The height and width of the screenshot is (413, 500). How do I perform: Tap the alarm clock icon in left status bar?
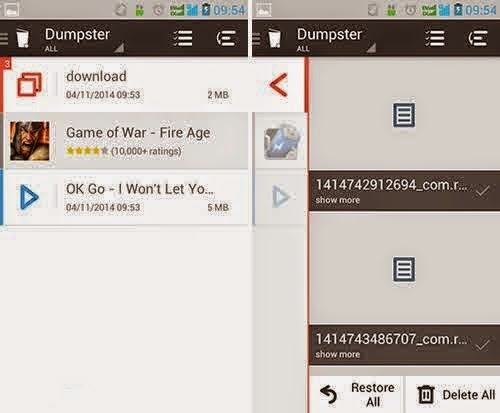tap(158, 10)
